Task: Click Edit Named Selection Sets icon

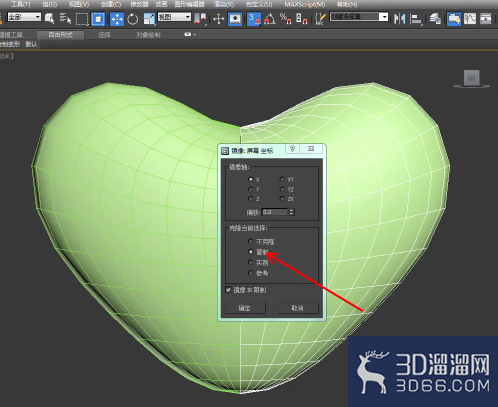Action: coord(320,19)
